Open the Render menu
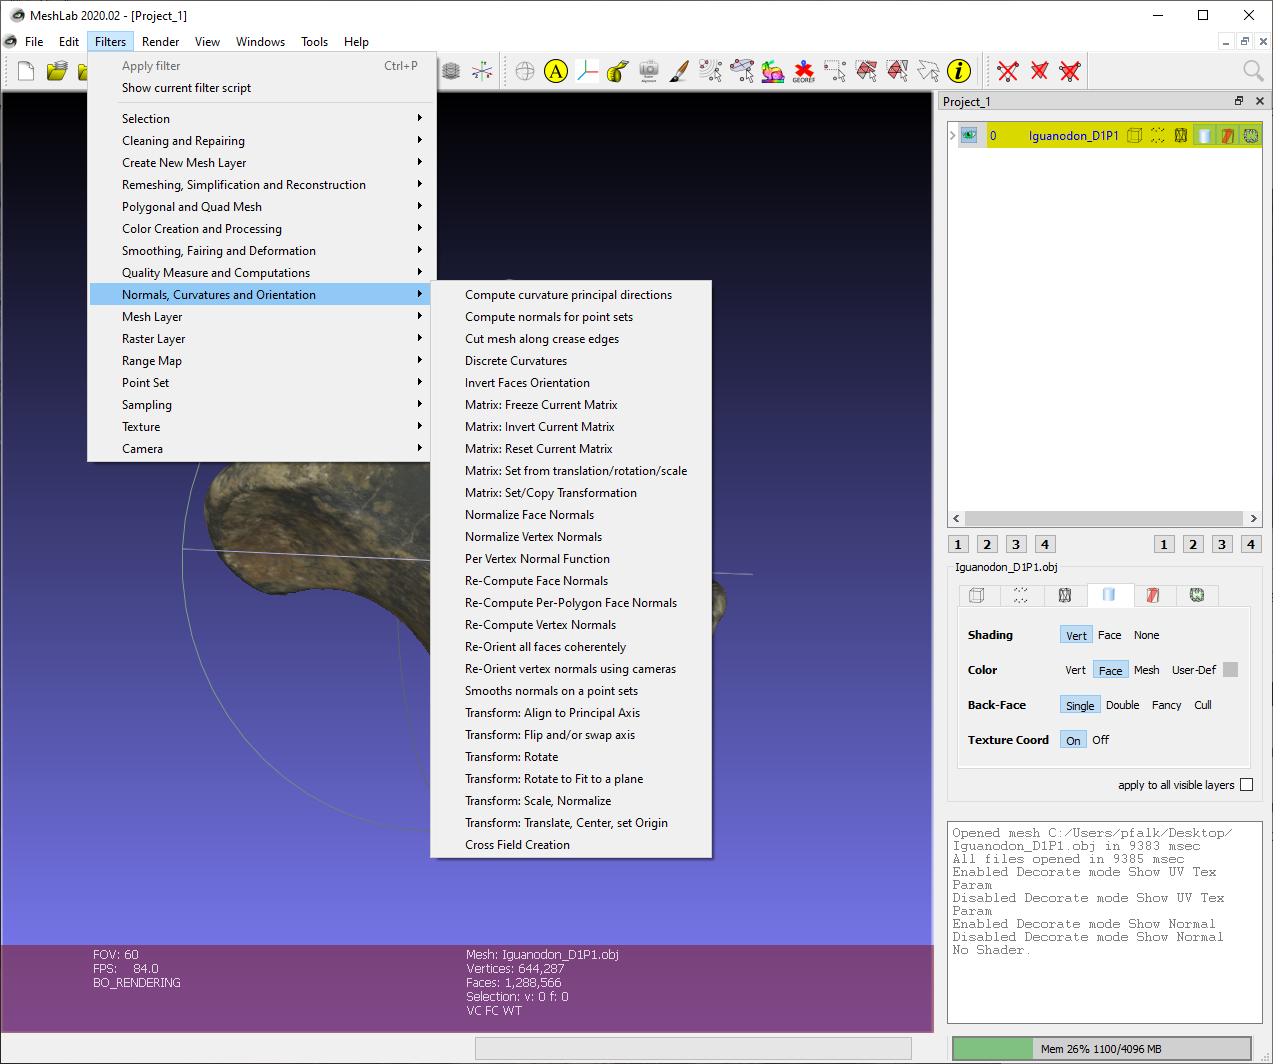The height and width of the screenshot is (1064, 1273). pos(159,41)
